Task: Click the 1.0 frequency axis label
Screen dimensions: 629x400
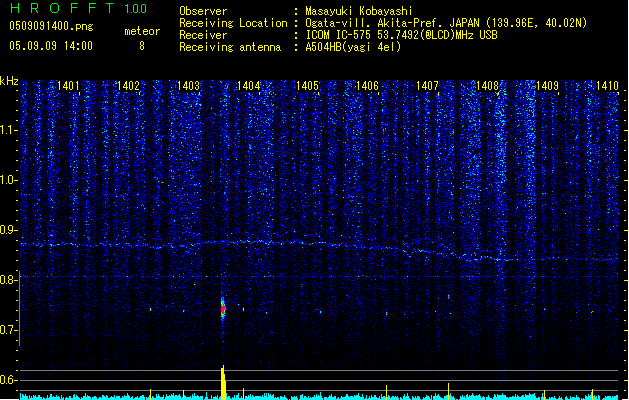Action: click(9, 180)
